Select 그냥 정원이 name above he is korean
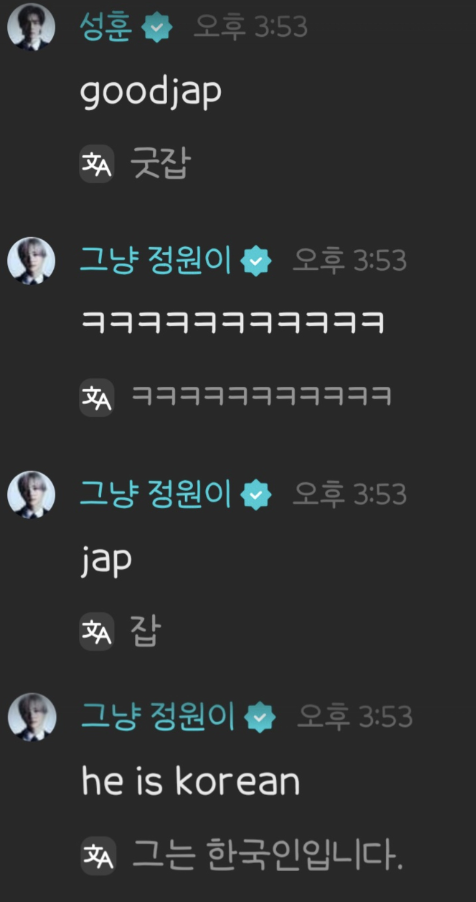Image resolution: width=476 pixels, height=902 pixels. coord(158,717)
